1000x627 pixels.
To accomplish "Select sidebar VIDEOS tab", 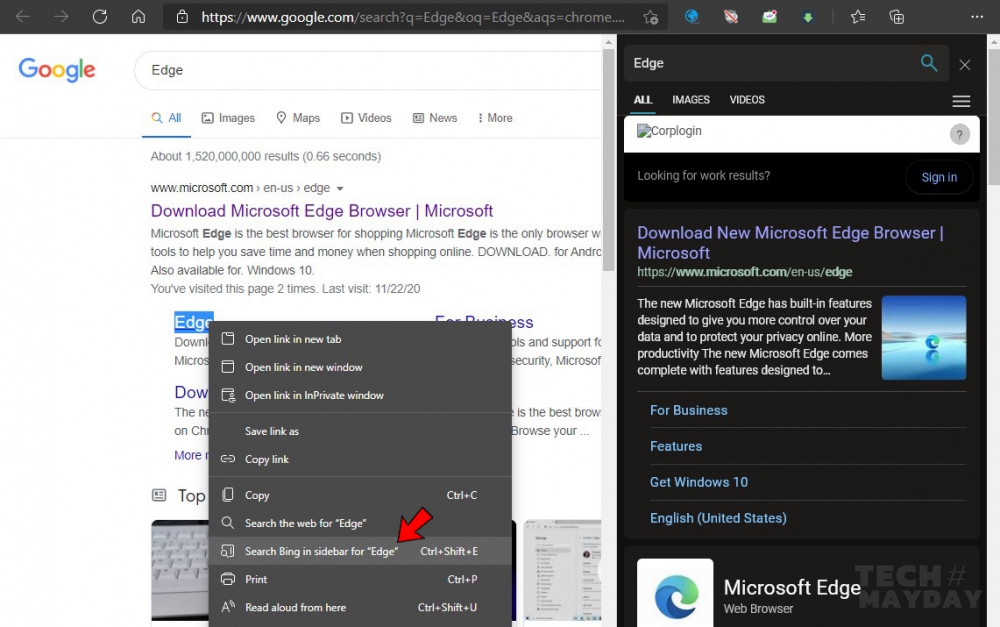I will pos(747,100).
